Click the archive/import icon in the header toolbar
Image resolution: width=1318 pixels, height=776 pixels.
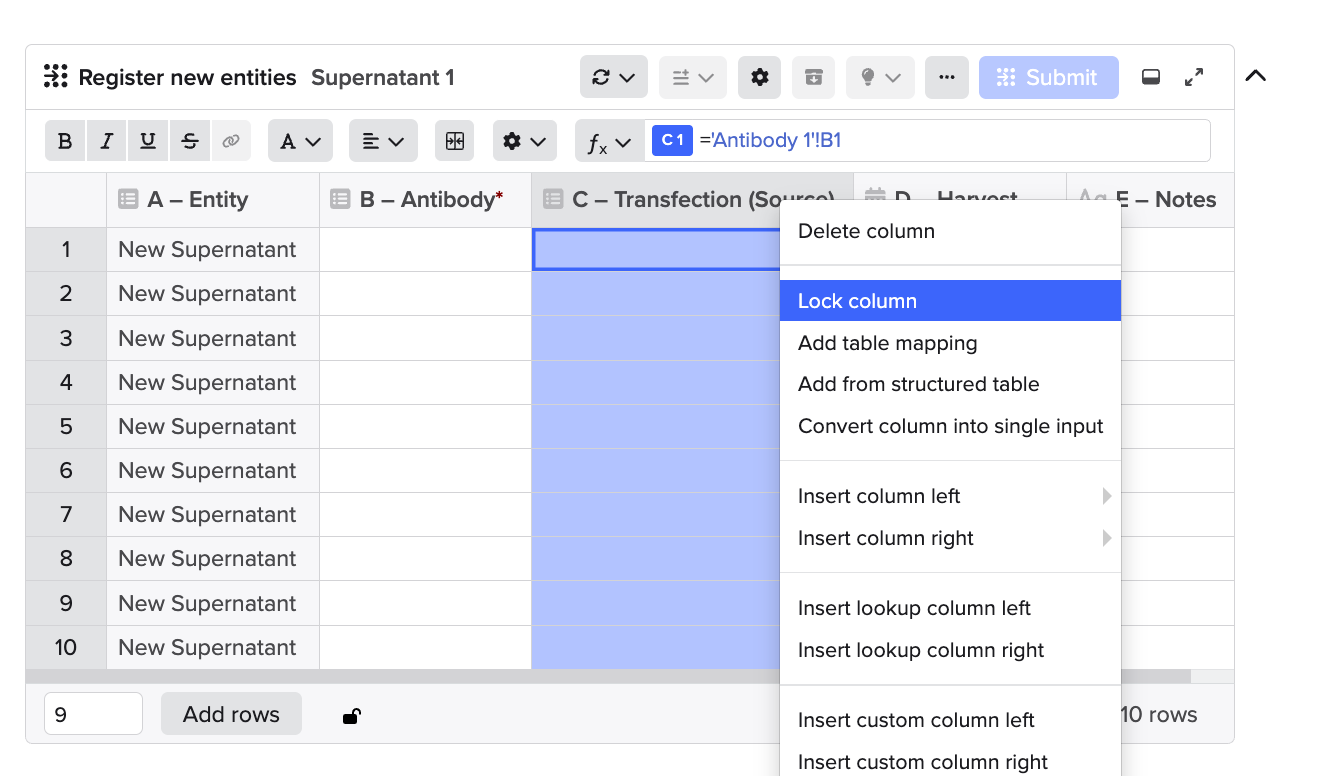(x=813, y=77)
